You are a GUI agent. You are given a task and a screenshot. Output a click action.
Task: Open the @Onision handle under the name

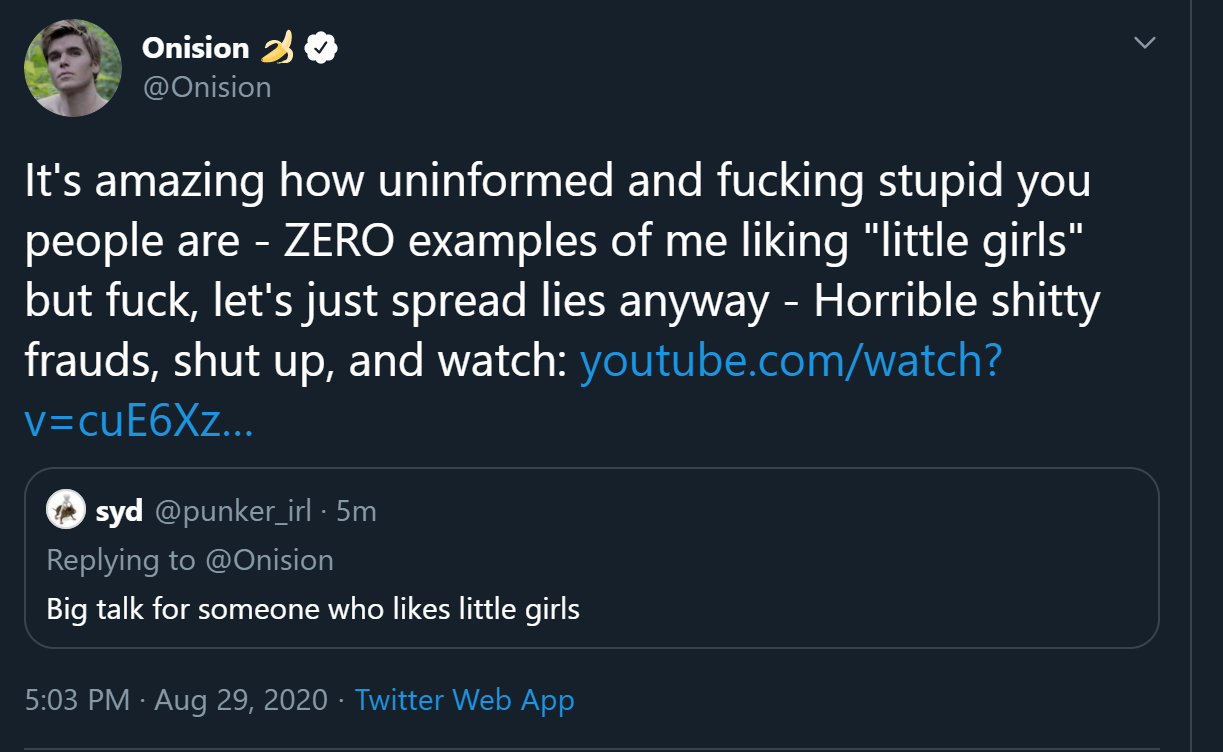206,87
